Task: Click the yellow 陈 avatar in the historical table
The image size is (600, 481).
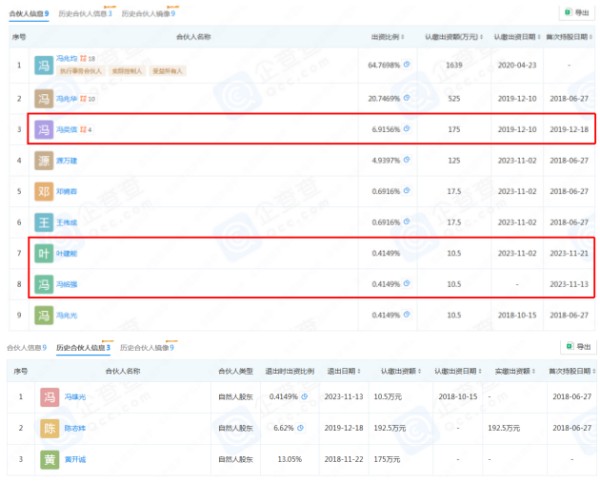Action: [50, 428]
